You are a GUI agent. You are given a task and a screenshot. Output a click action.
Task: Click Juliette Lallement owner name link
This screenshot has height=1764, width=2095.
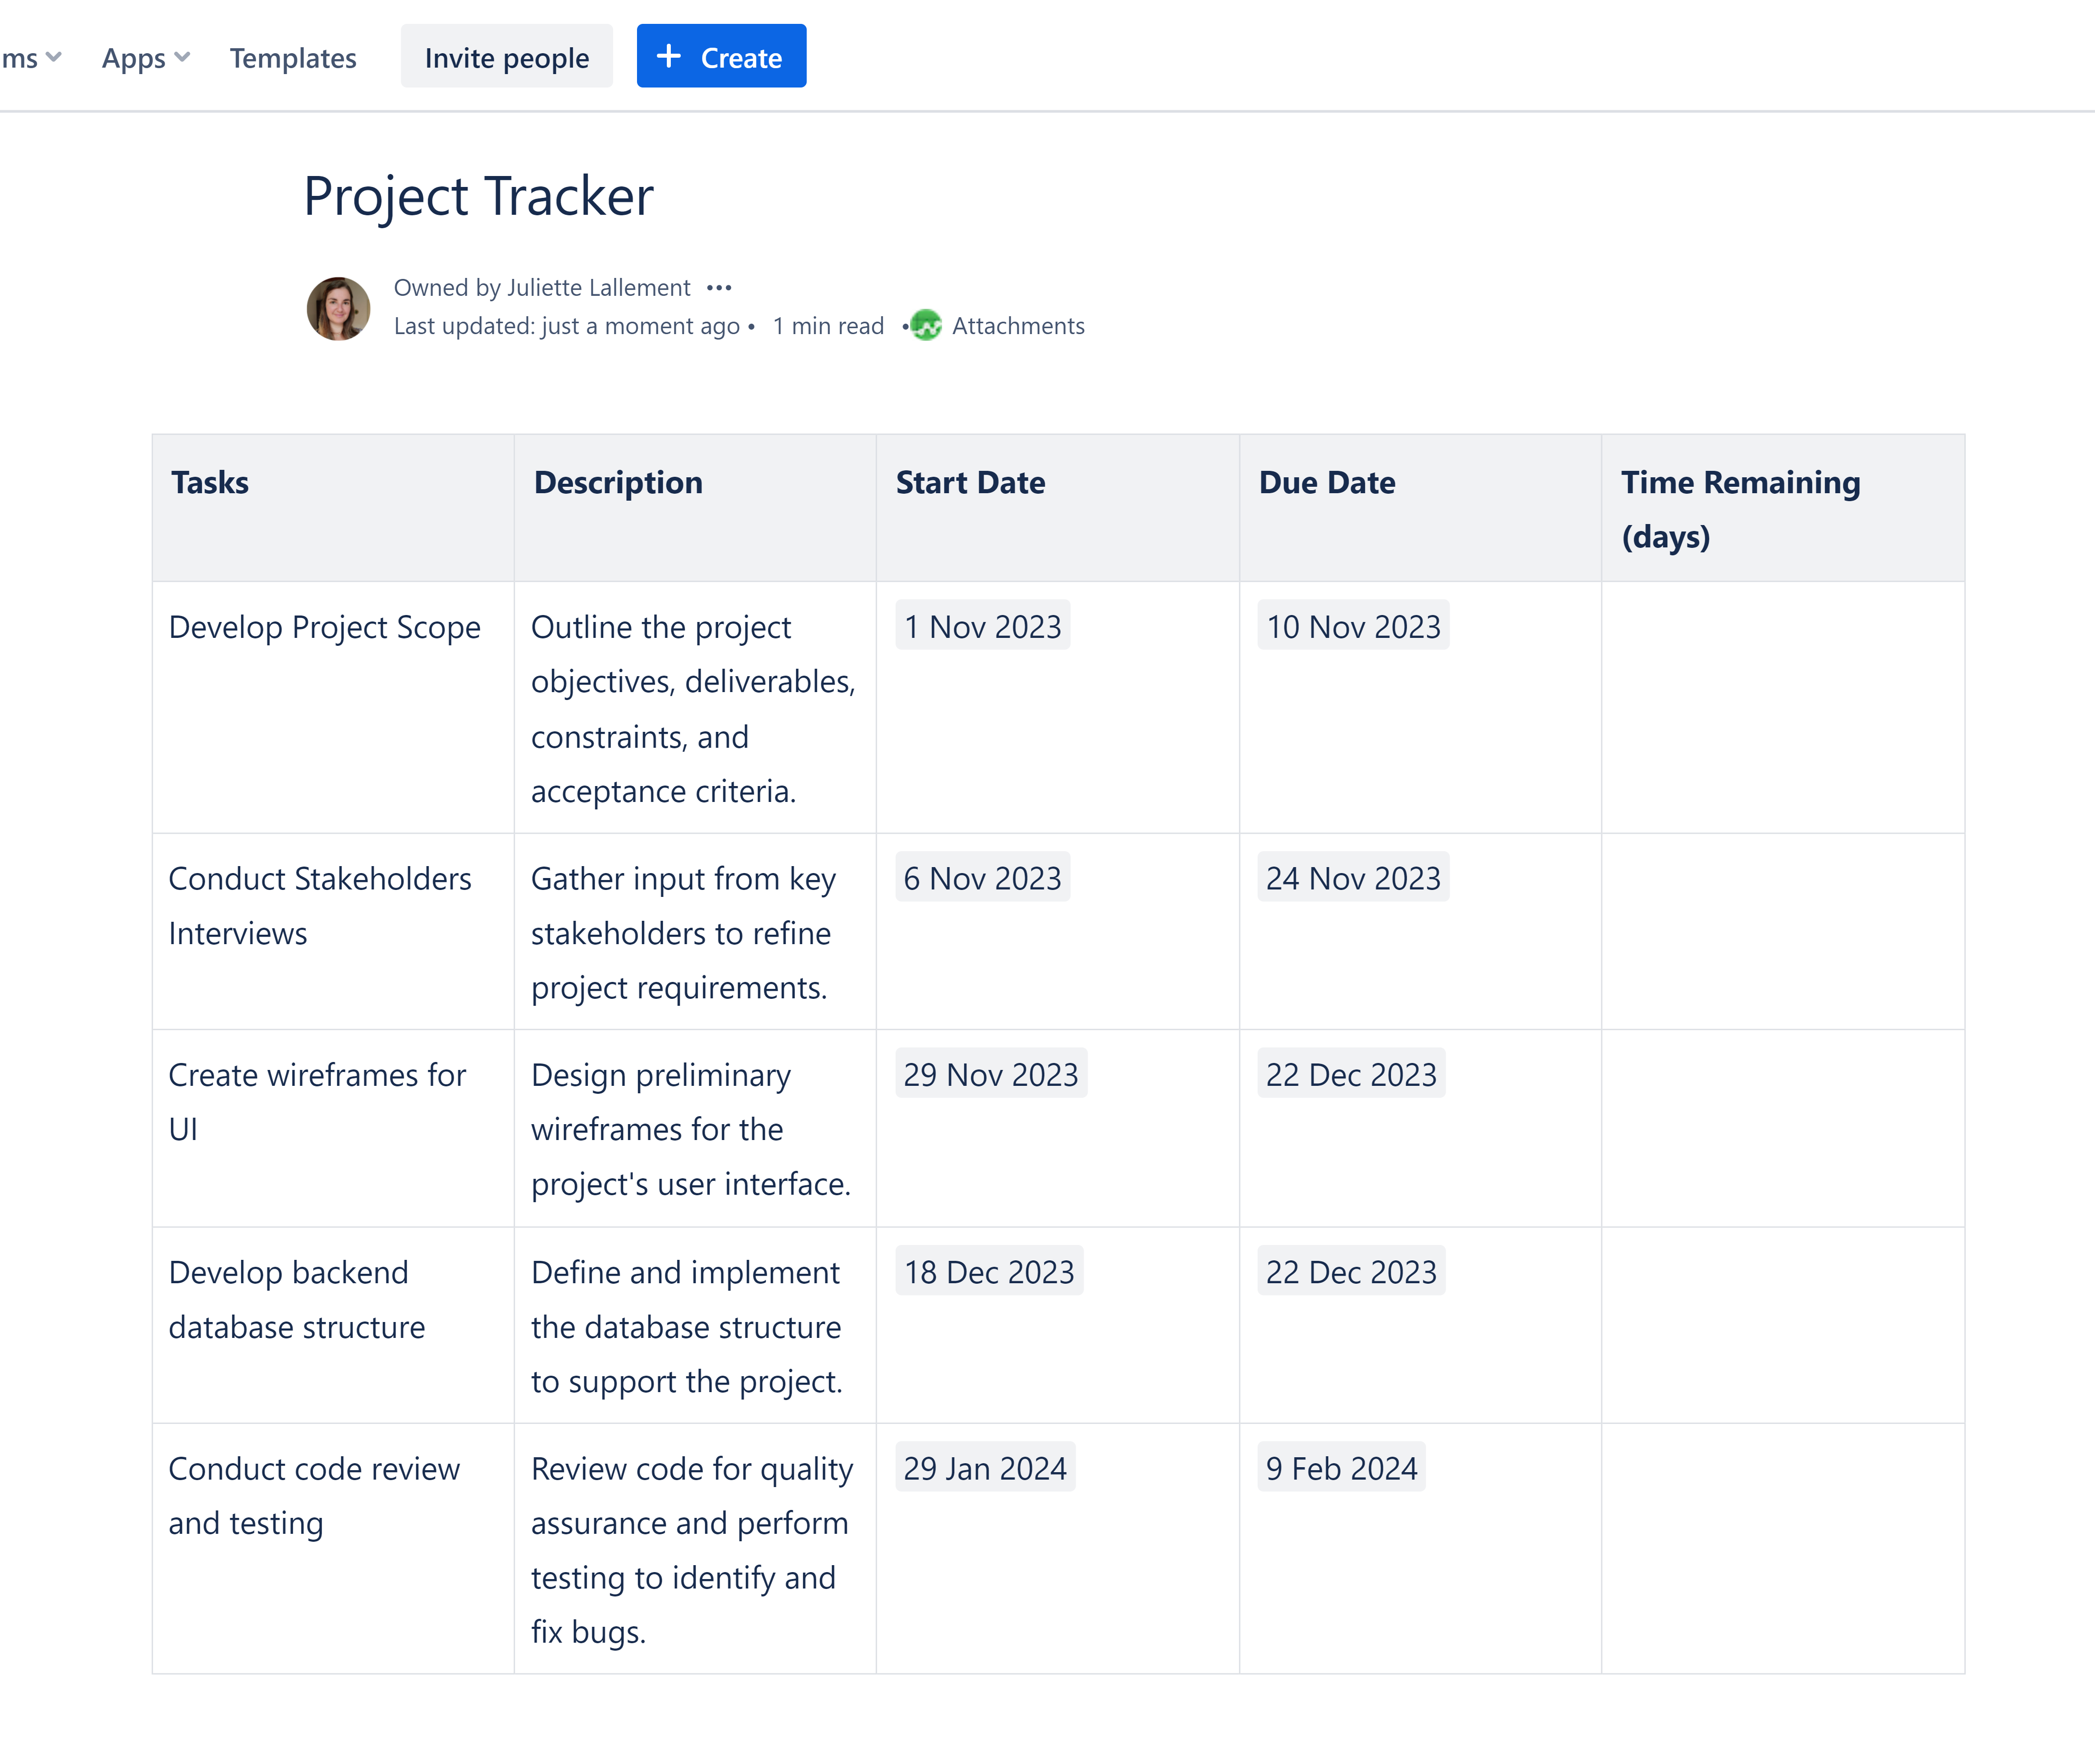(x=598, y=288)
